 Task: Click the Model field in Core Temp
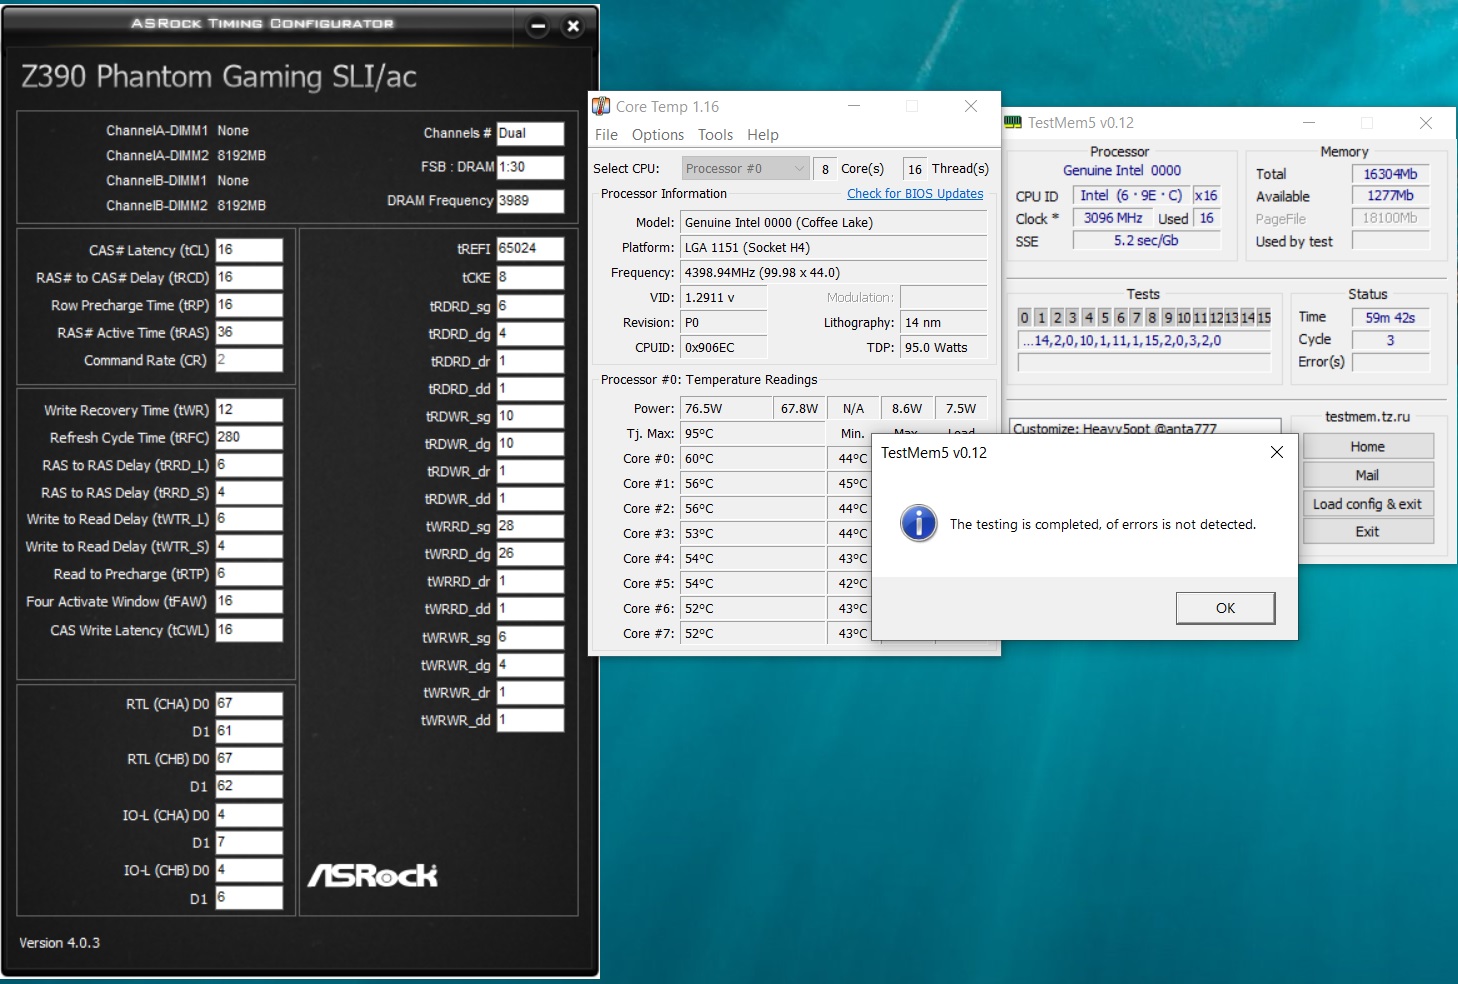pyautogui.click(x=834, y=222)
